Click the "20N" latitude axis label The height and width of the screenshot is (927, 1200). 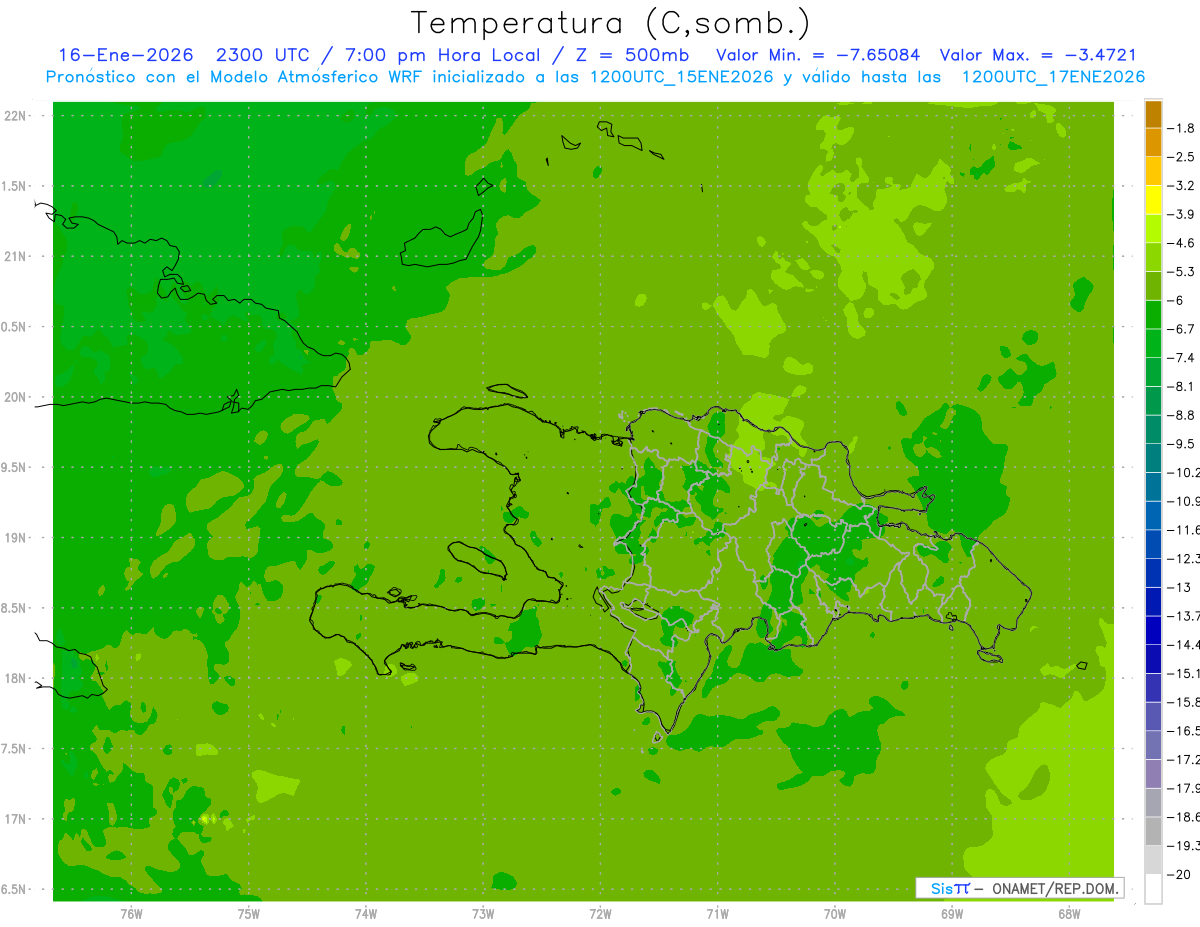point(15,397)
